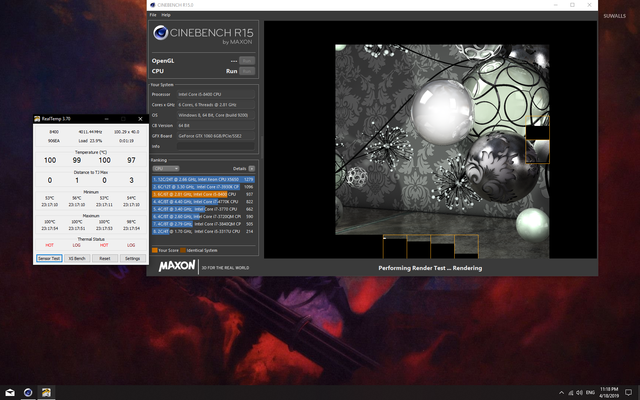Screen dimensions: 640x400
Task: Select ranking row 5 Intel Core i7-3770
Action: coord(203,209)
